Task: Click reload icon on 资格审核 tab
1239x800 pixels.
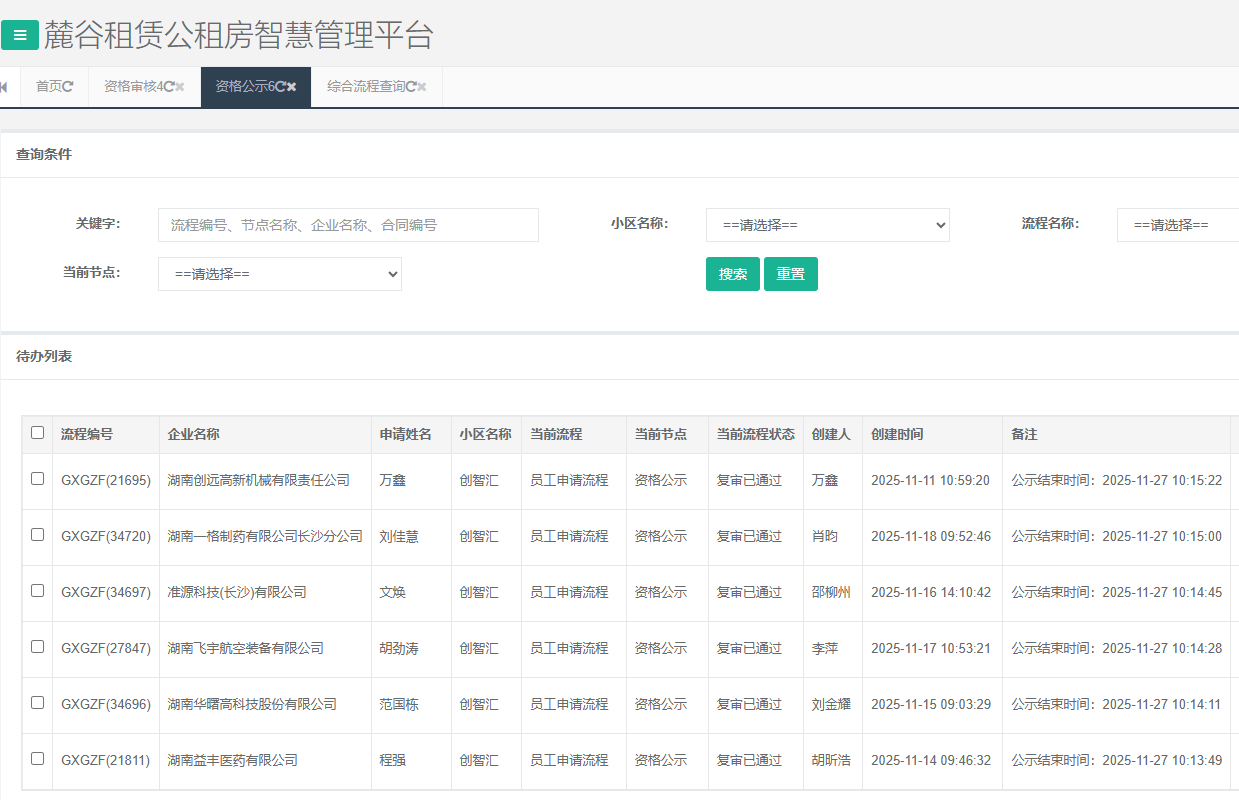Action: 169,87
